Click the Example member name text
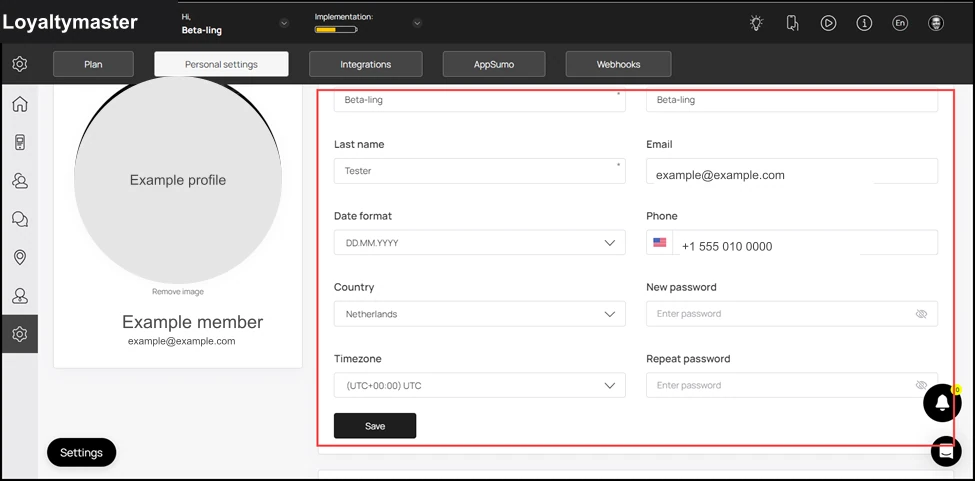 [193, 322]
